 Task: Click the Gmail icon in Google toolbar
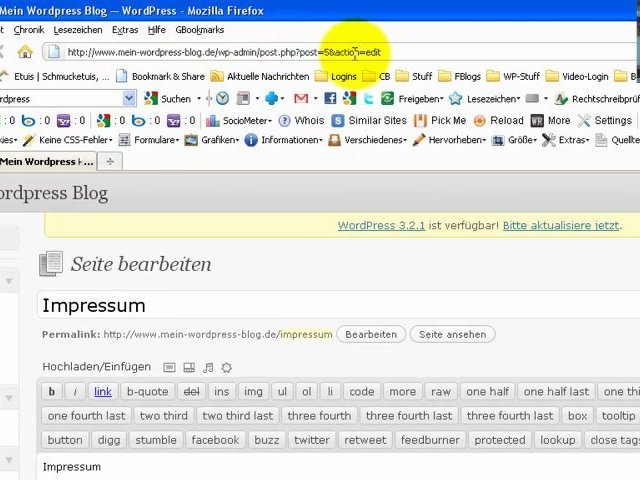click(x=301, y=99)
